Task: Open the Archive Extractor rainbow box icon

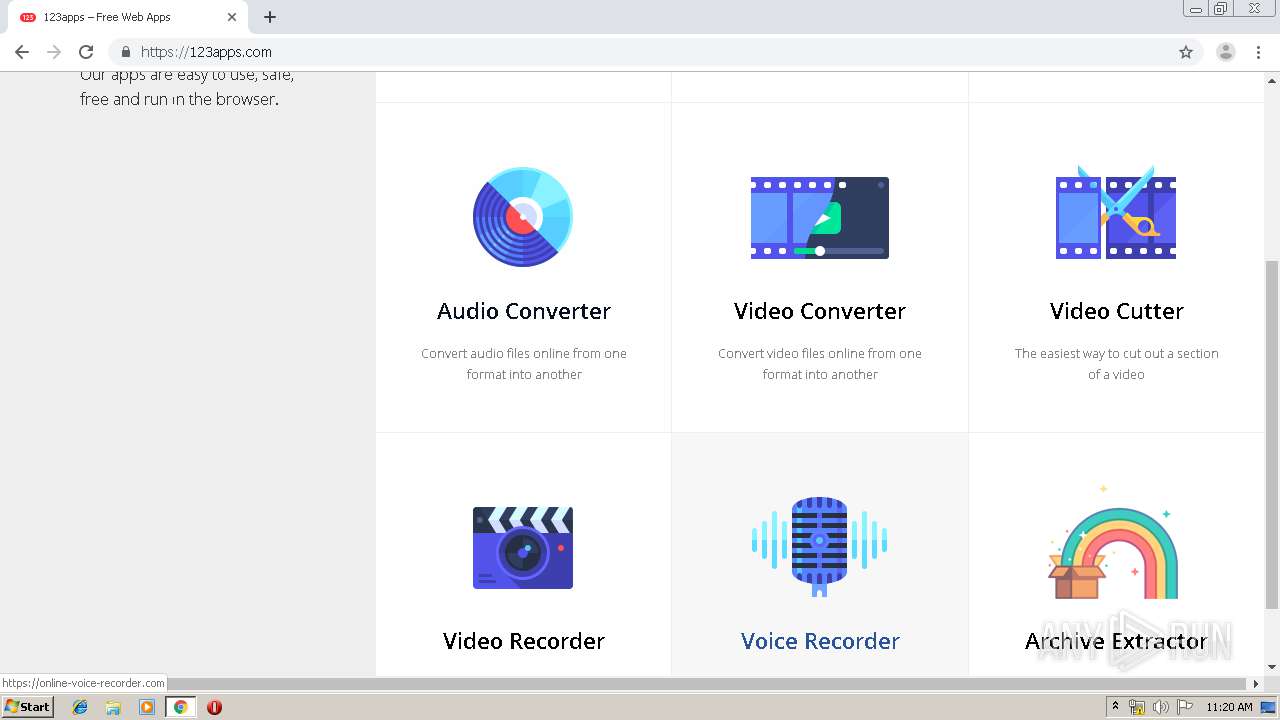Action: point(1113,541)
